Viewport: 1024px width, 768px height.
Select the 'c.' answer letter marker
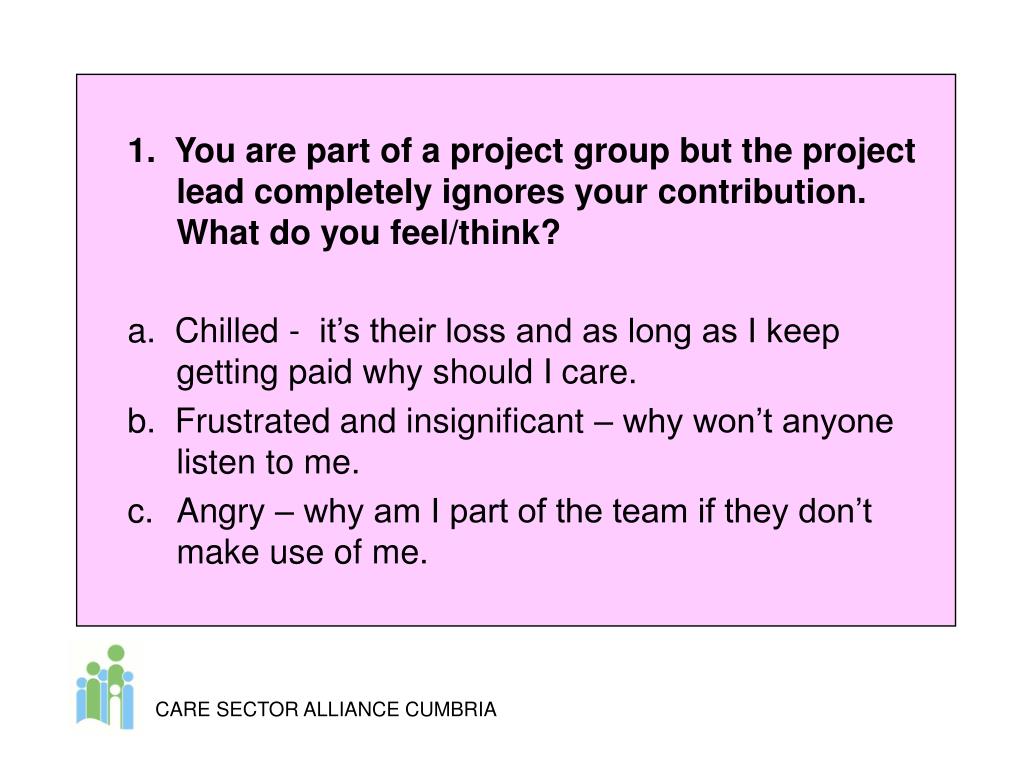pos(140,511)
